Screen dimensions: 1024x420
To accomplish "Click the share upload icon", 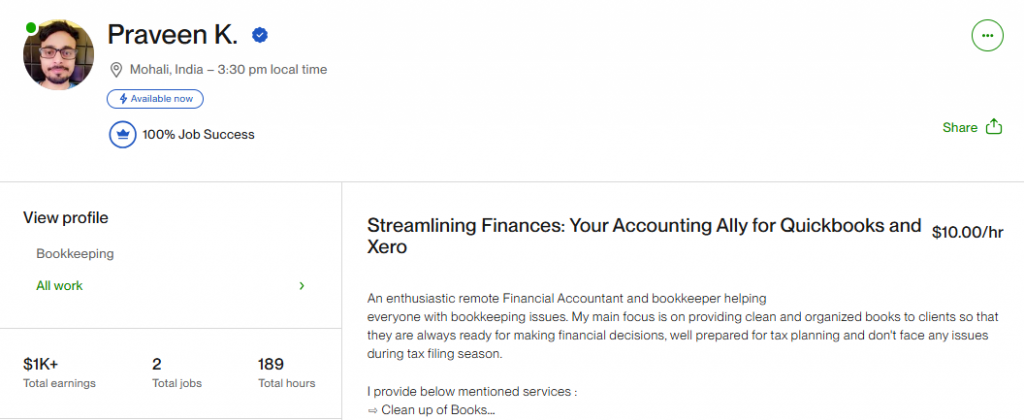I will [993, 127].
